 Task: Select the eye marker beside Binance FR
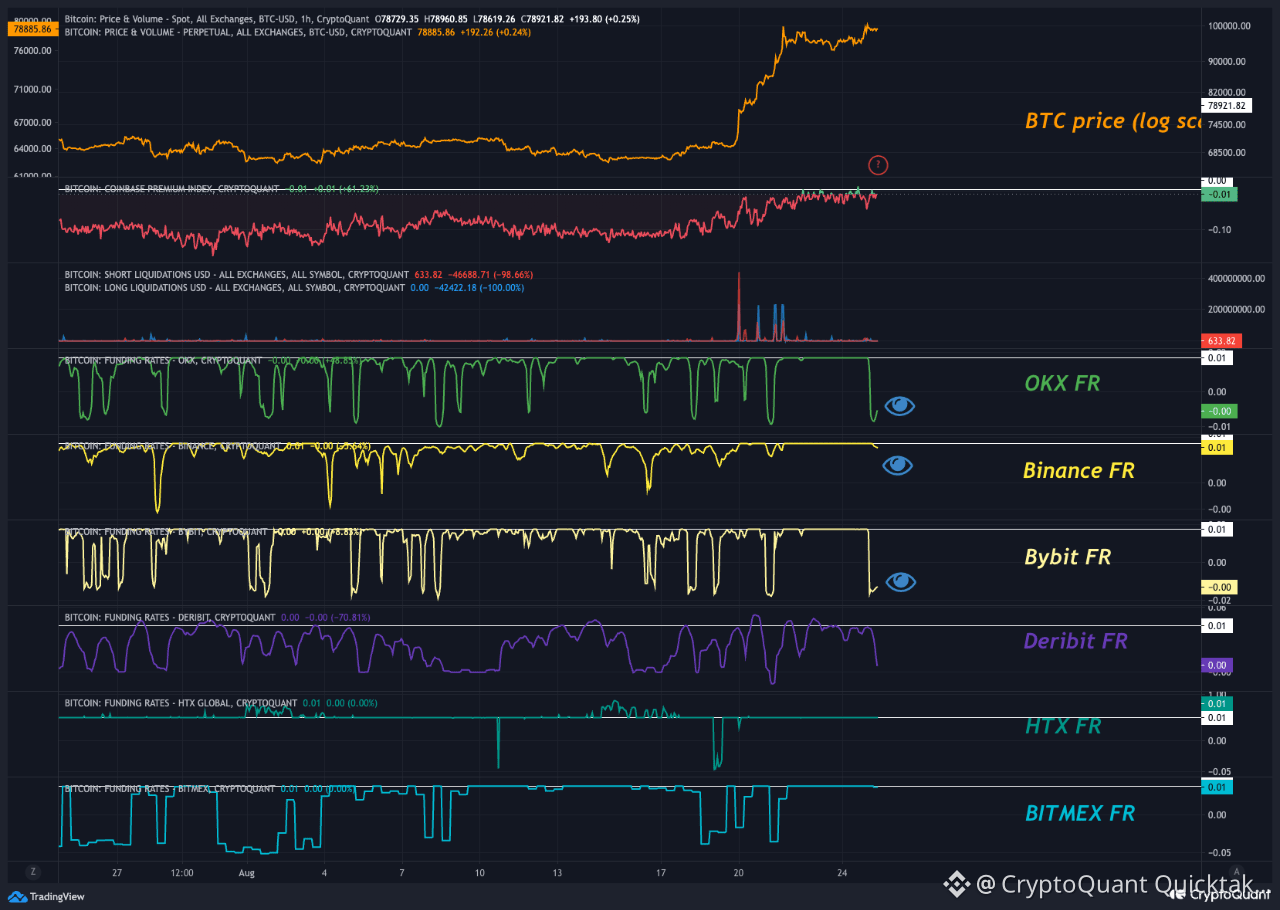pyautogui.click(x=897, y=465)
